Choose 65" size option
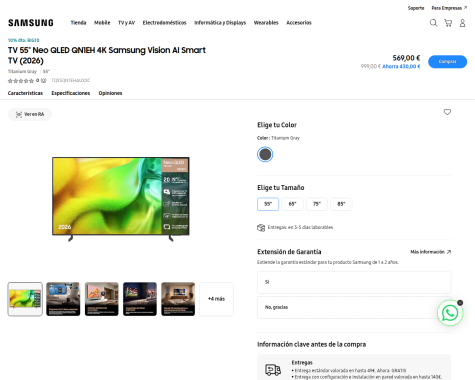This screenshot has width=475, height=380. [292, 204]
